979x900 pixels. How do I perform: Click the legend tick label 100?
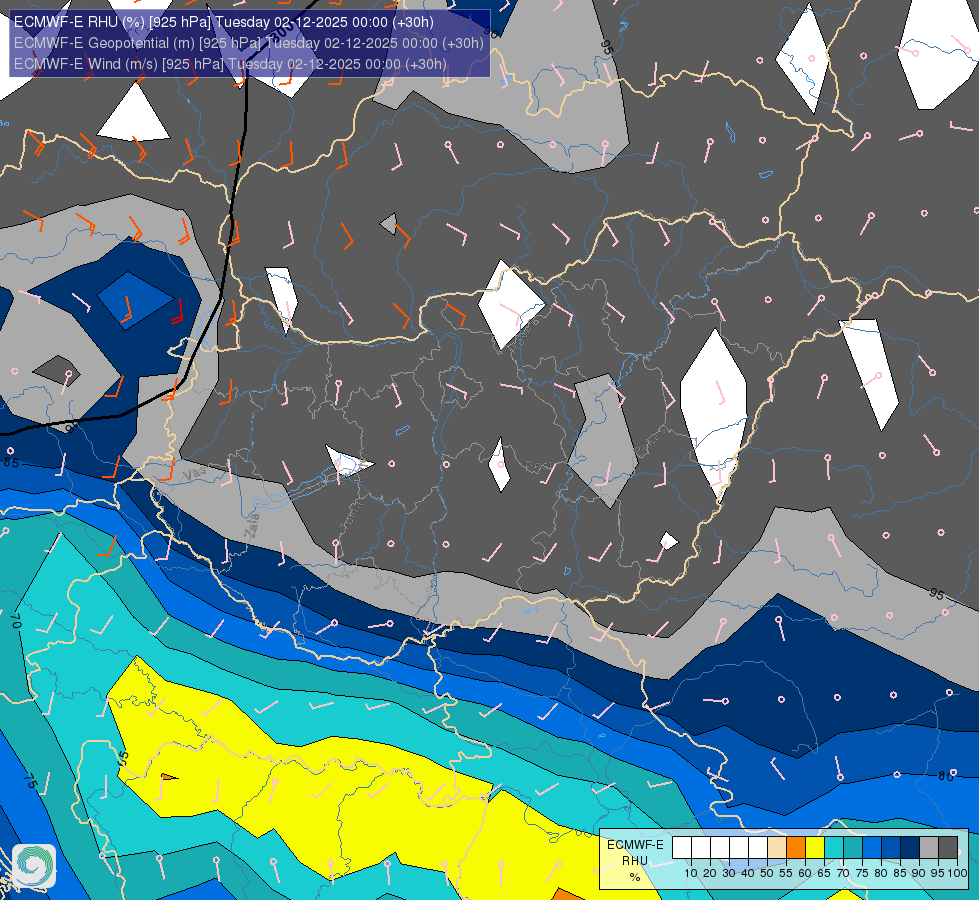click(x=957, y=873)
